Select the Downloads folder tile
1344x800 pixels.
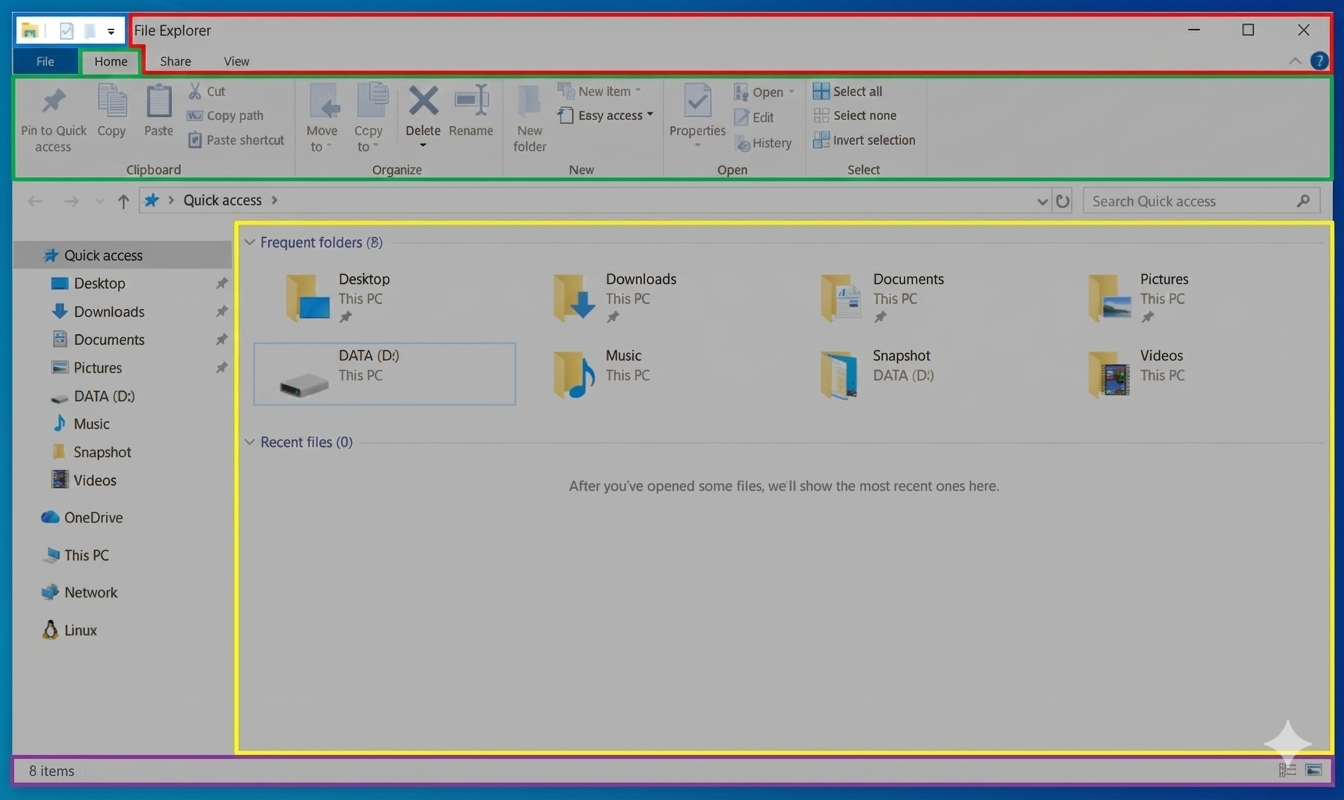pyautogui.click(x=651, y=297)
